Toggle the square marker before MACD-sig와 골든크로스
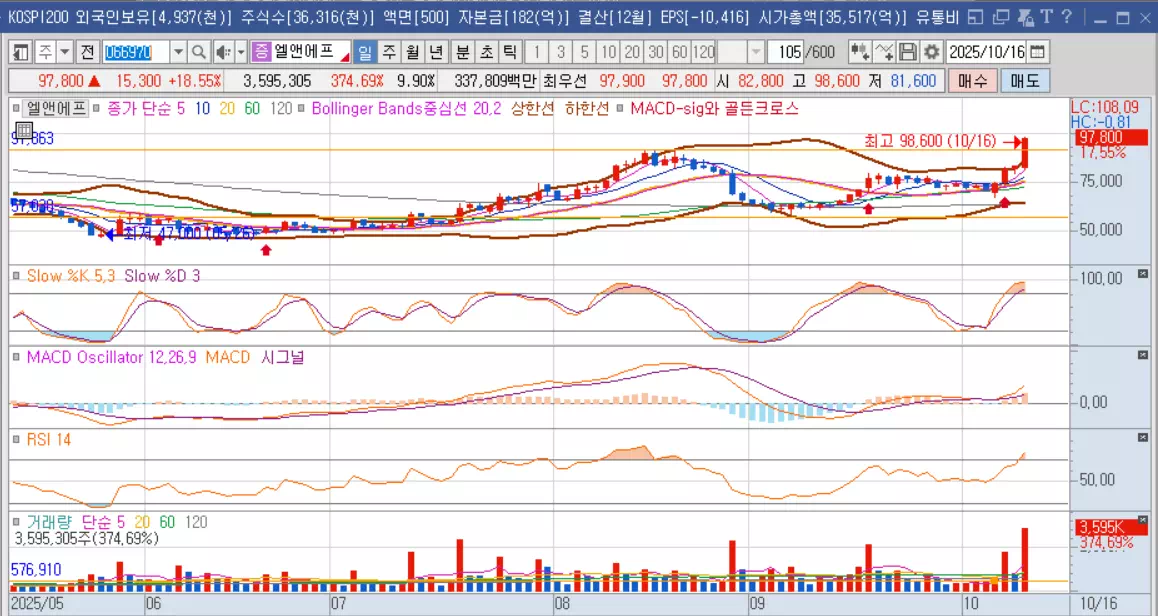 tap(619, 109)
